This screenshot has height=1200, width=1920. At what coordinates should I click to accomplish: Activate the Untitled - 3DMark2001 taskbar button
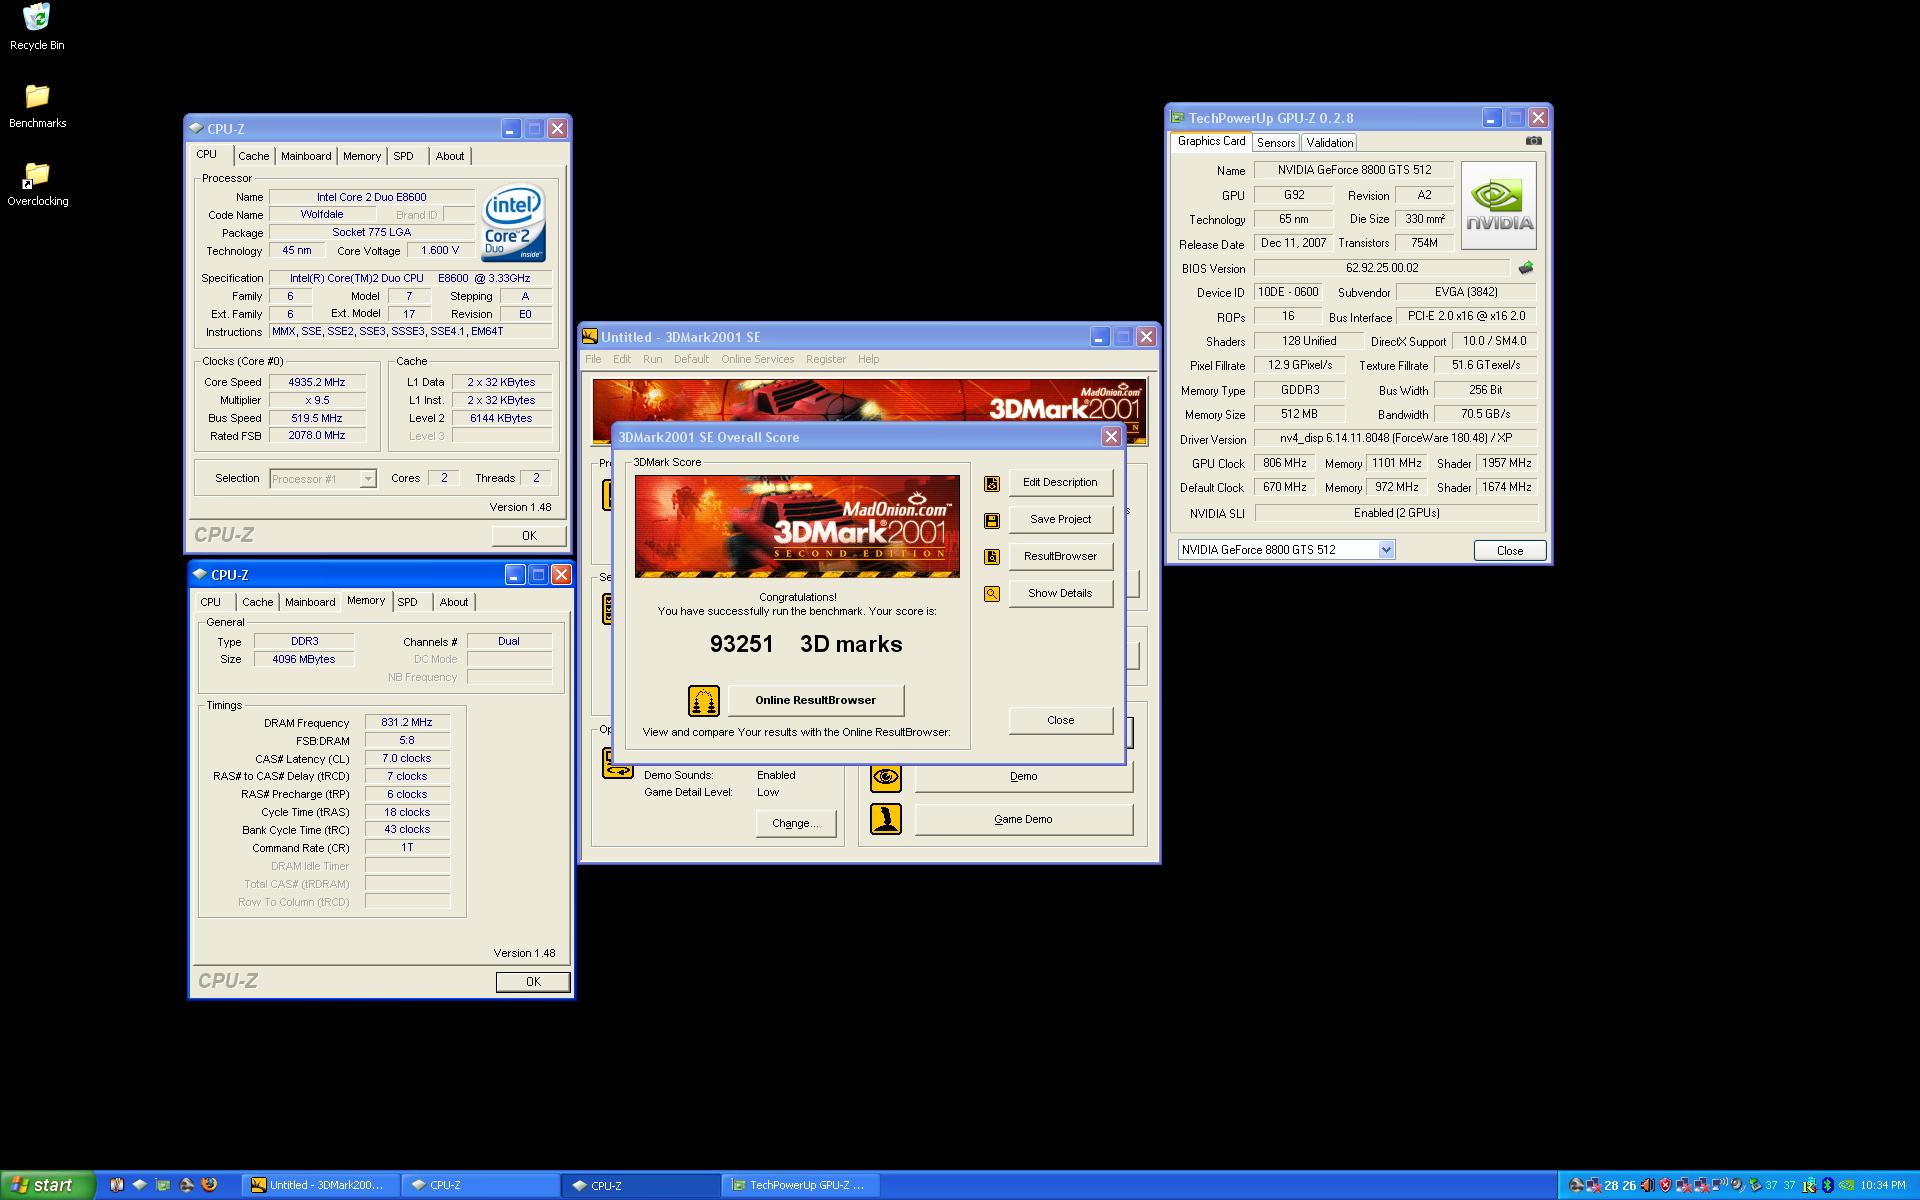pos(320,1185)
